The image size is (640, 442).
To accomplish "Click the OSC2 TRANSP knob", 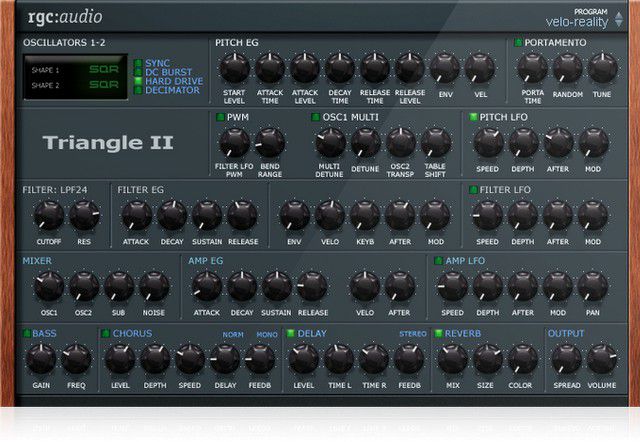I will pyautogui.click(x=401, y=143).
